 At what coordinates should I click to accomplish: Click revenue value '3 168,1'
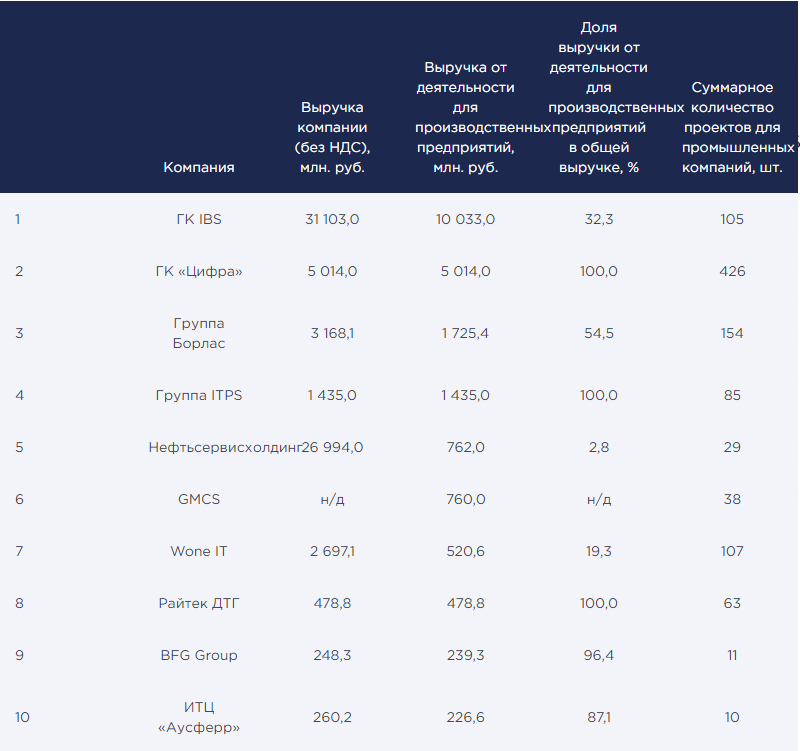(x=332, y=334)
